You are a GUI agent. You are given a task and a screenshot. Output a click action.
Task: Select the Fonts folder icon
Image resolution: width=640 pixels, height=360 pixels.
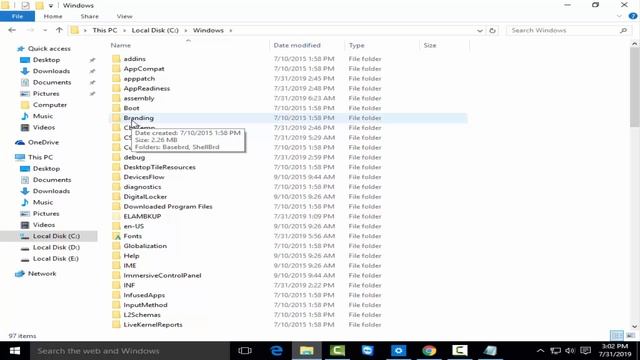click(x=116, y=236)
